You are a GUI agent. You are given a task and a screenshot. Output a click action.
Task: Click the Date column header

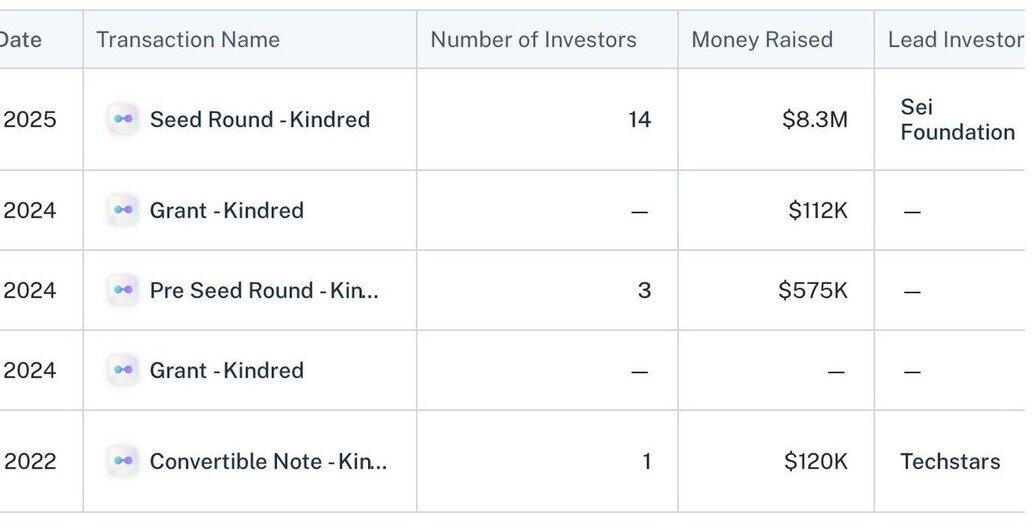(21, 40)
